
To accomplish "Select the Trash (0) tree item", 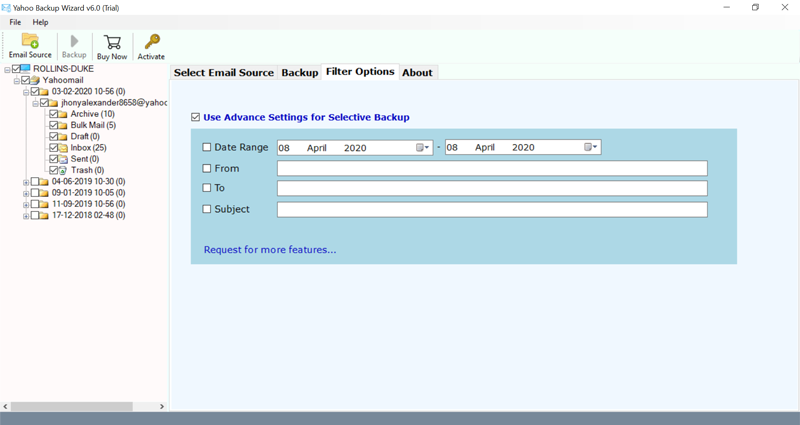I will pos(87,170).
